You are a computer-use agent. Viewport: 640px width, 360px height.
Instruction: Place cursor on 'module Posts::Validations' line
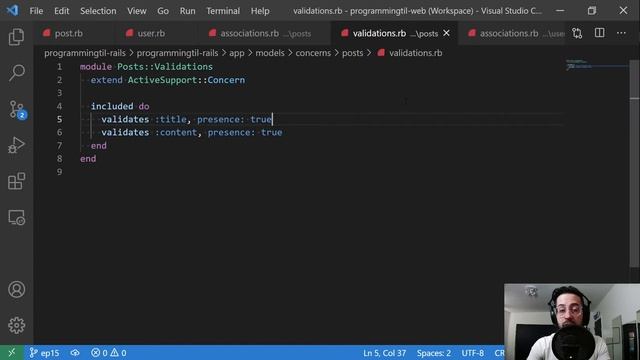146,67
